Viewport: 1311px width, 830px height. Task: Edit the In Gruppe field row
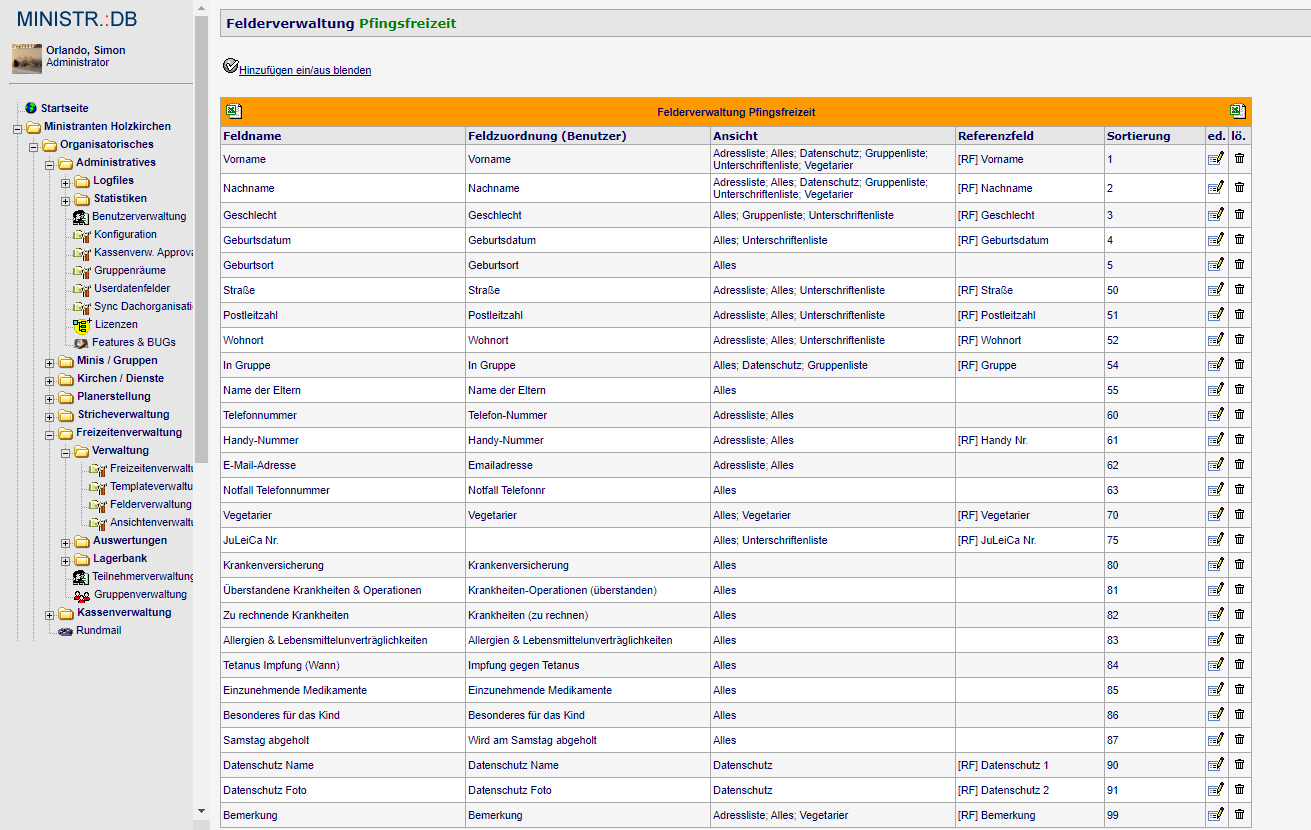click(1216, 364)
